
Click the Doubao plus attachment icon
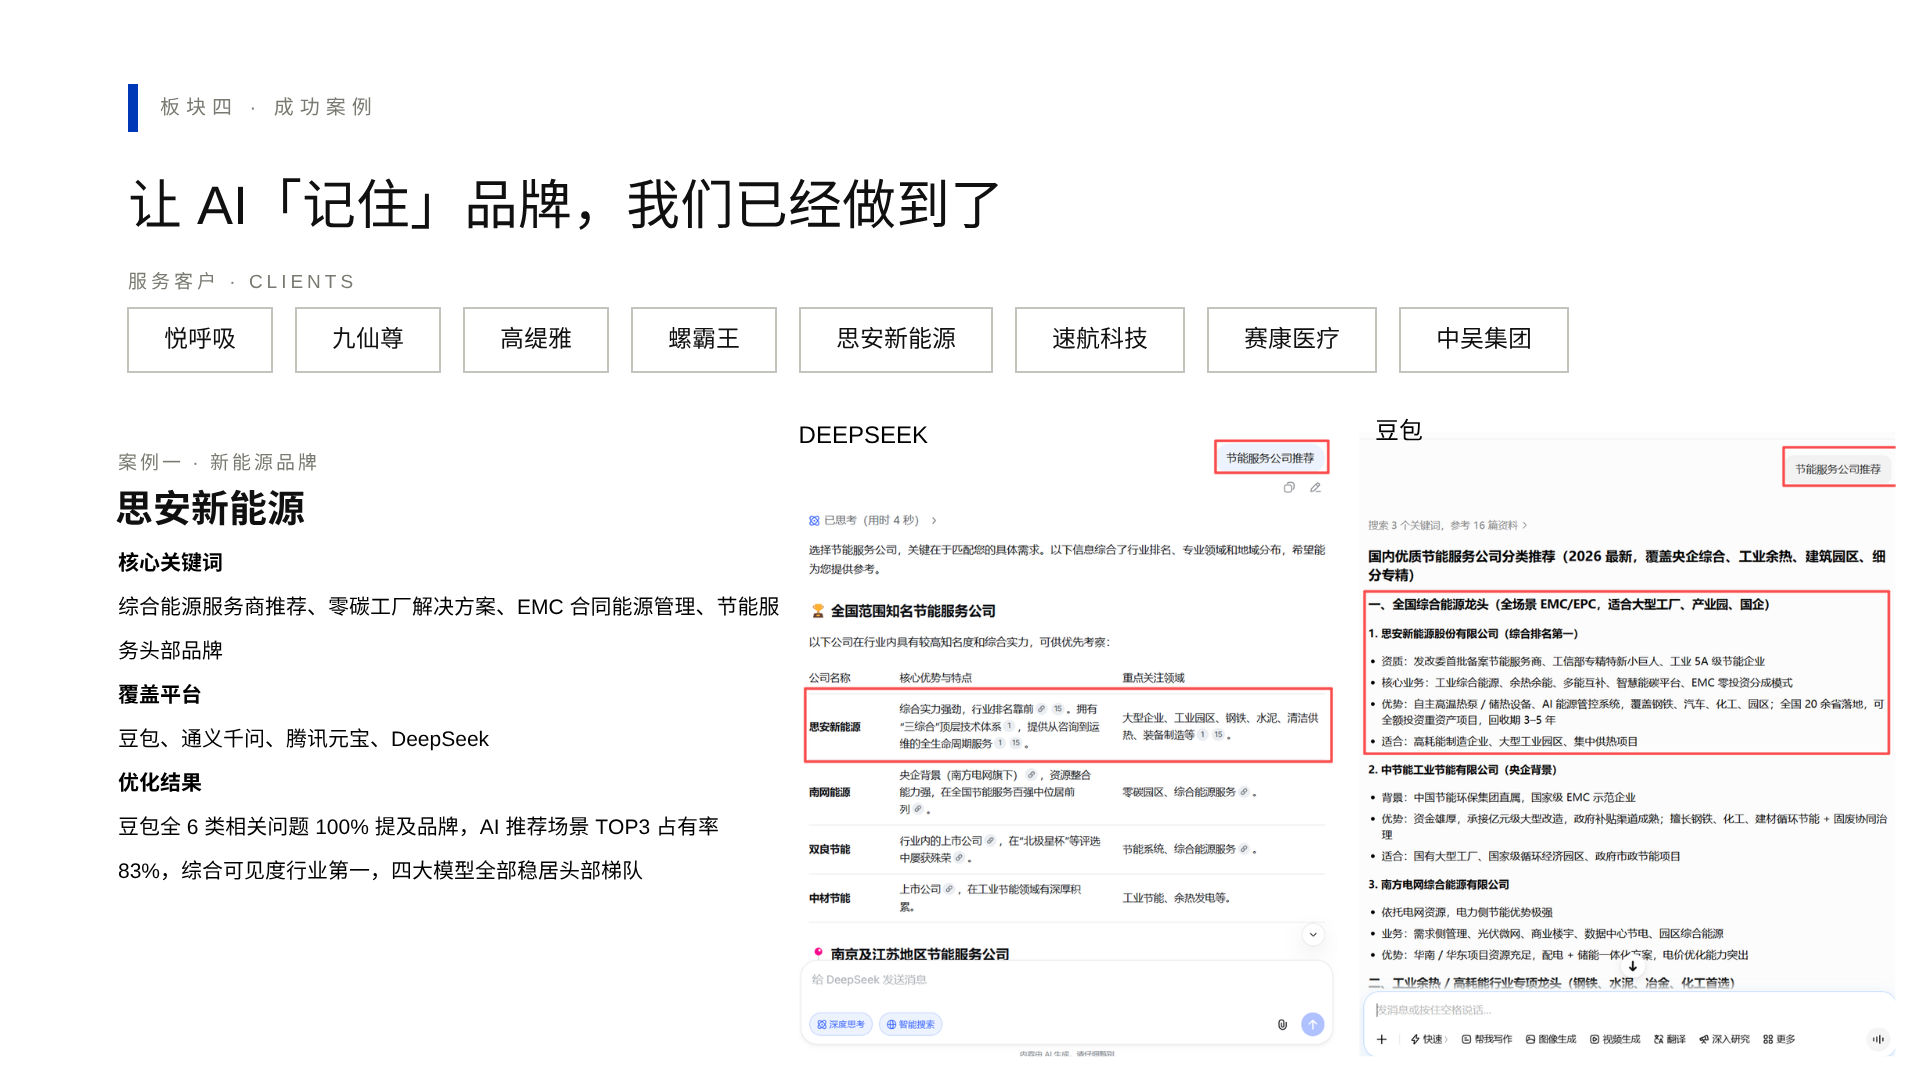(x=1382, y=1040)
